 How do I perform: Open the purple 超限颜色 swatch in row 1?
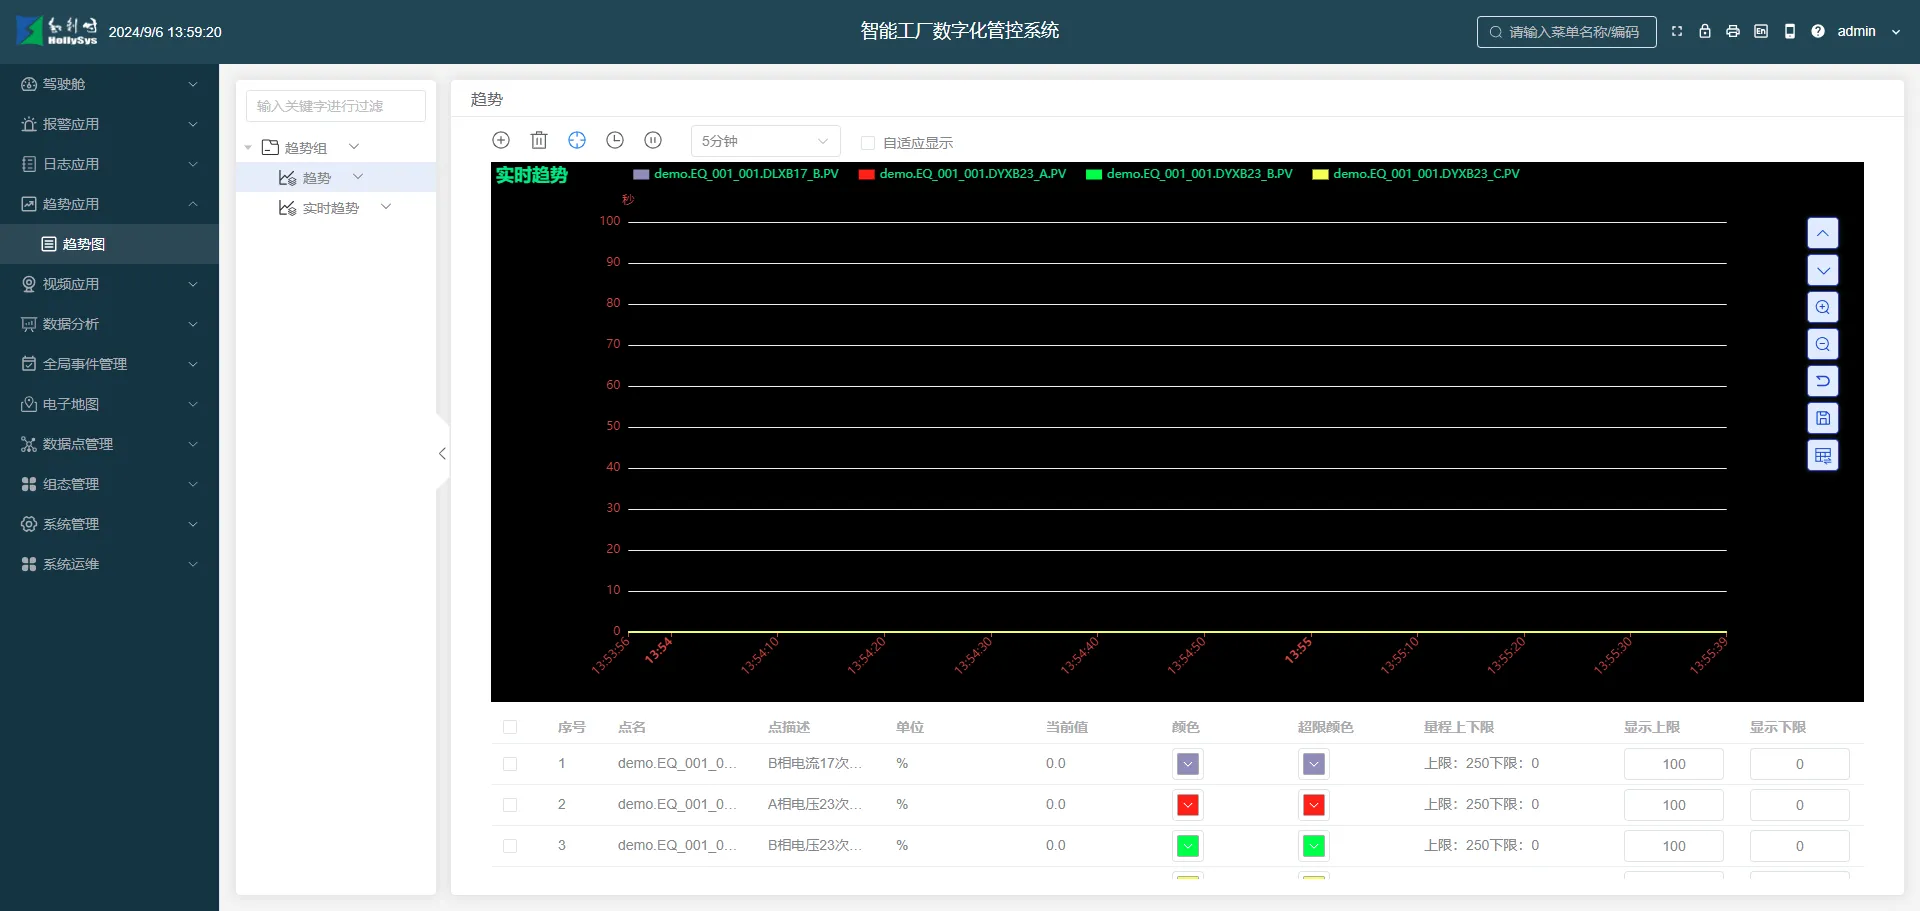point(1314,764)
